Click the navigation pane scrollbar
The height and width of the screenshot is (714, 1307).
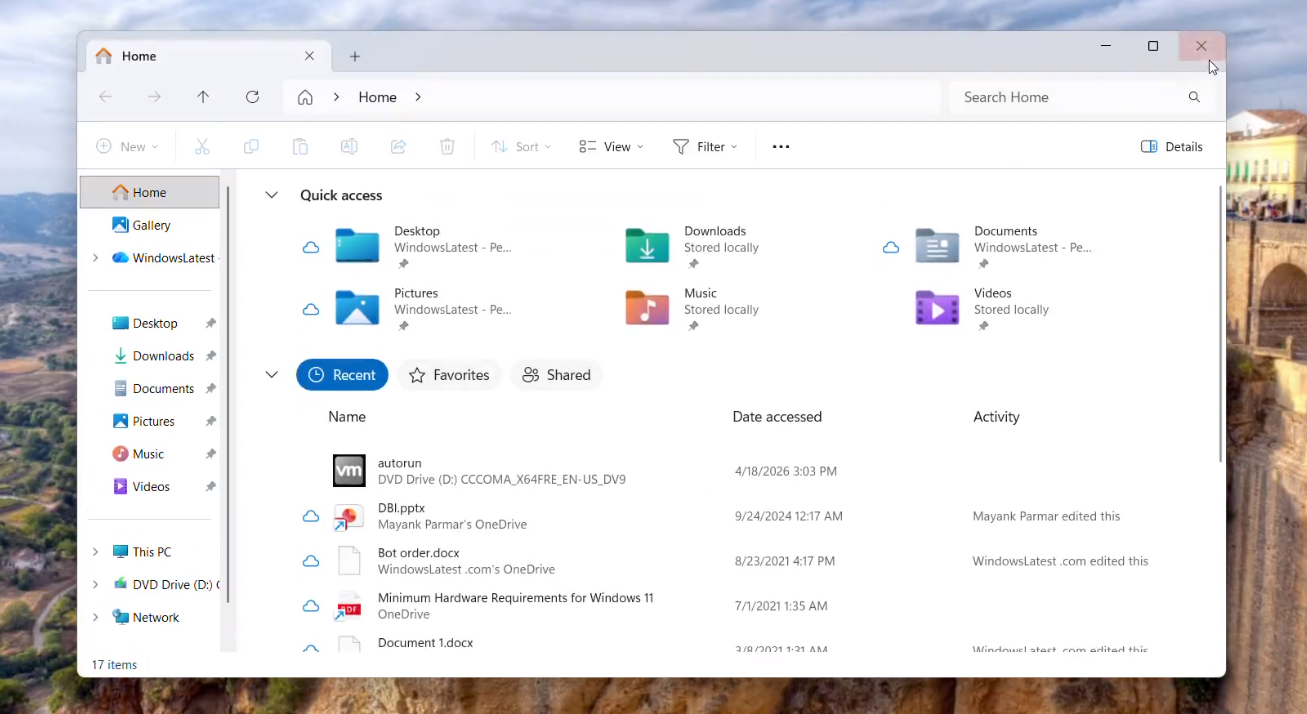click(228, 394)
